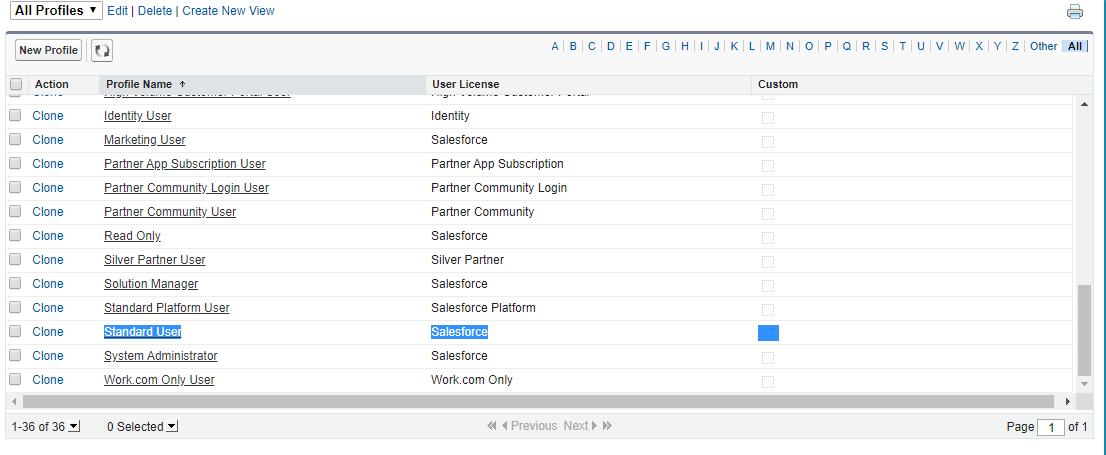Go to last page using double-right arrow
This screenshot has width=1106, height=455.
pyautogui.click(x=607, y=426)
